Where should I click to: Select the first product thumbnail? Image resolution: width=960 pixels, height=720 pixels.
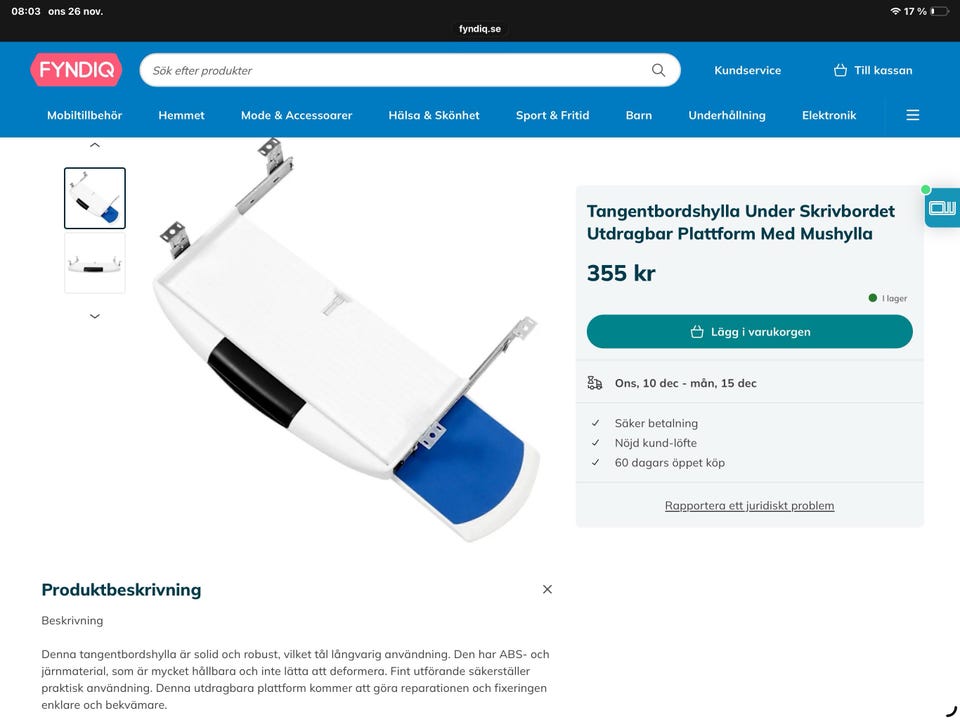click(x=95, y=198)
